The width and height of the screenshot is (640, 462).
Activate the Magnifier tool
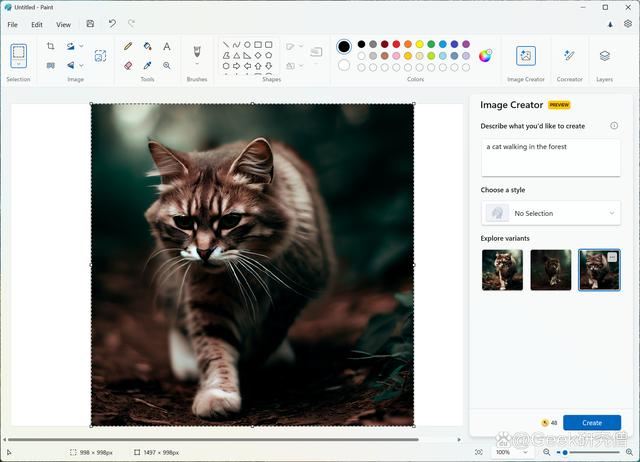pyautogui.click(x=166, y=65)
